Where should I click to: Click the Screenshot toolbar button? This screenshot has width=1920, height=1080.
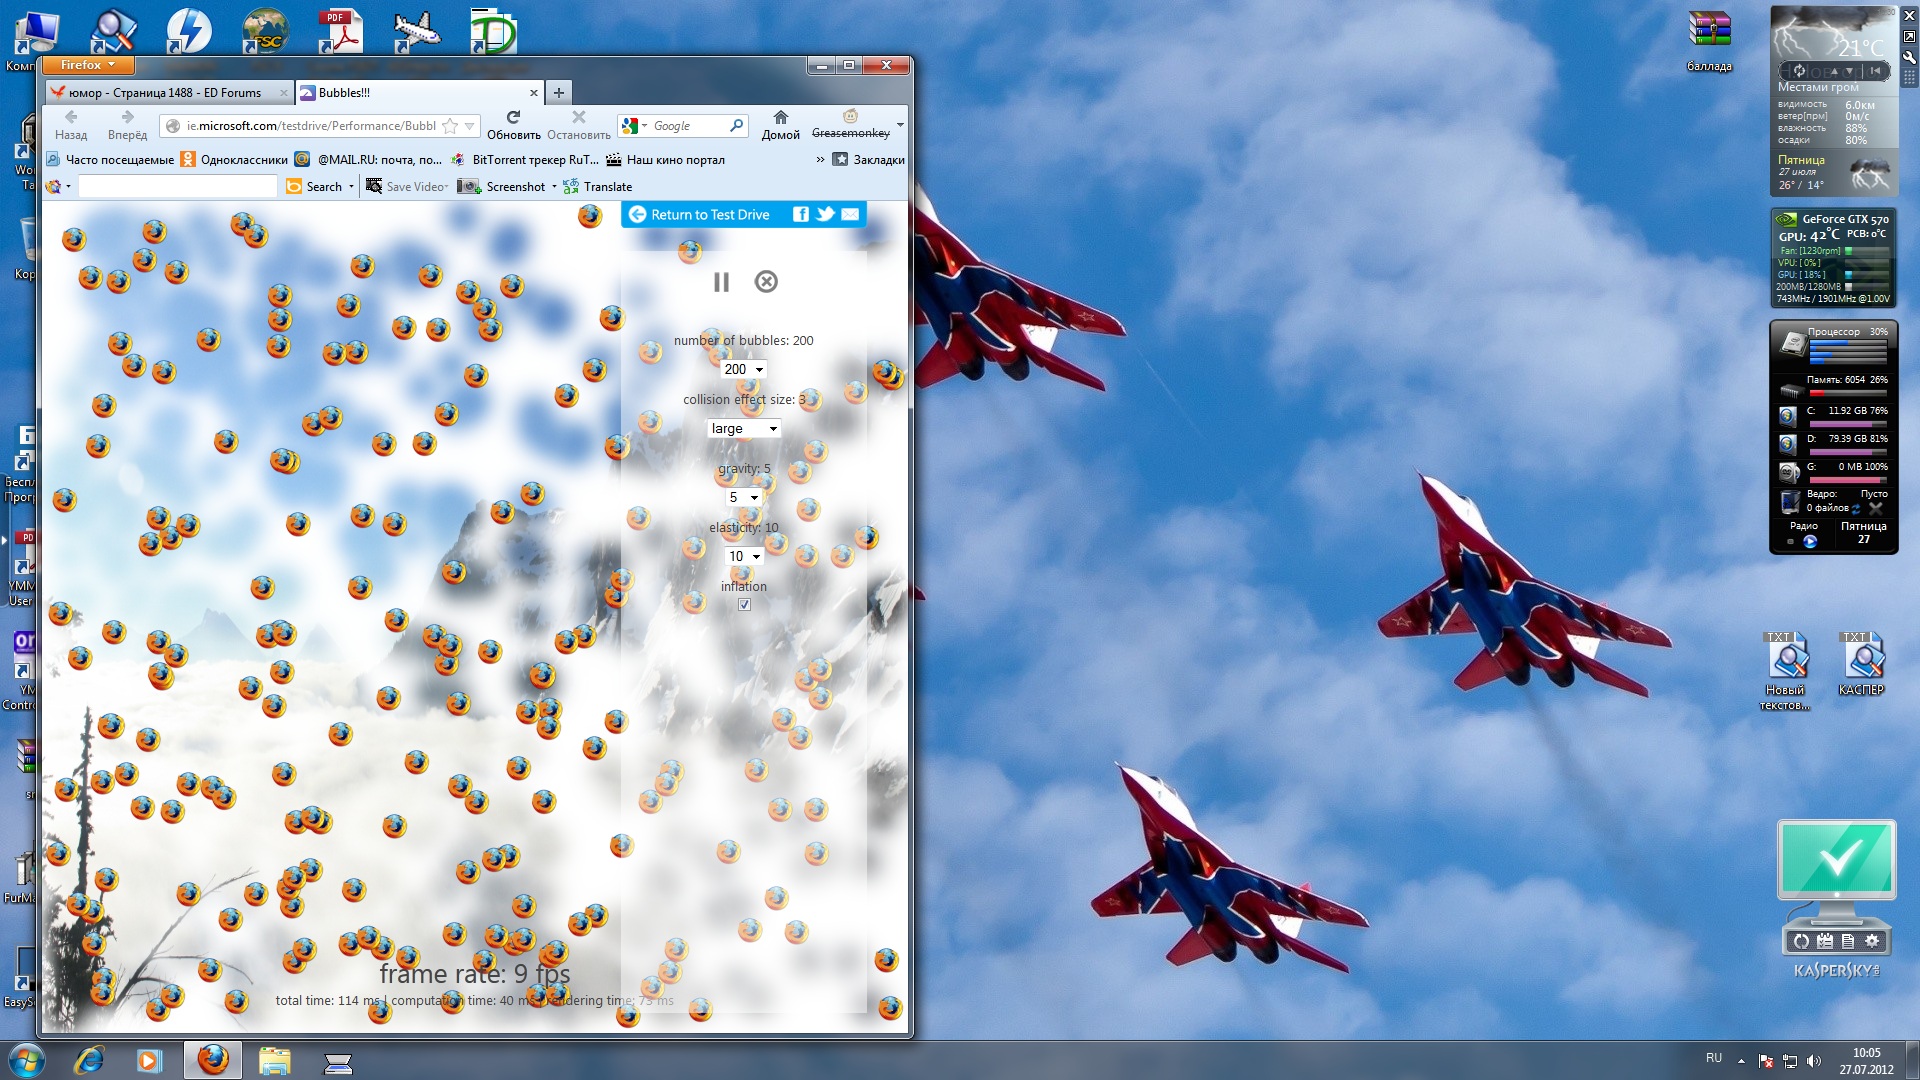point(502,186)
